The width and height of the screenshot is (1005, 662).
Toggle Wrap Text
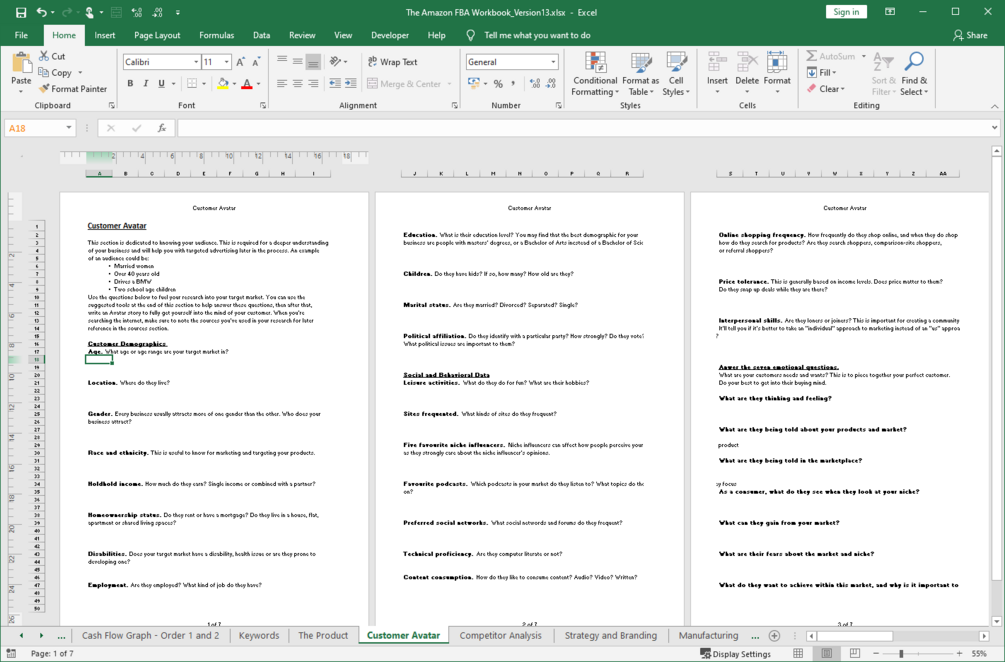[x=392, y=62]
